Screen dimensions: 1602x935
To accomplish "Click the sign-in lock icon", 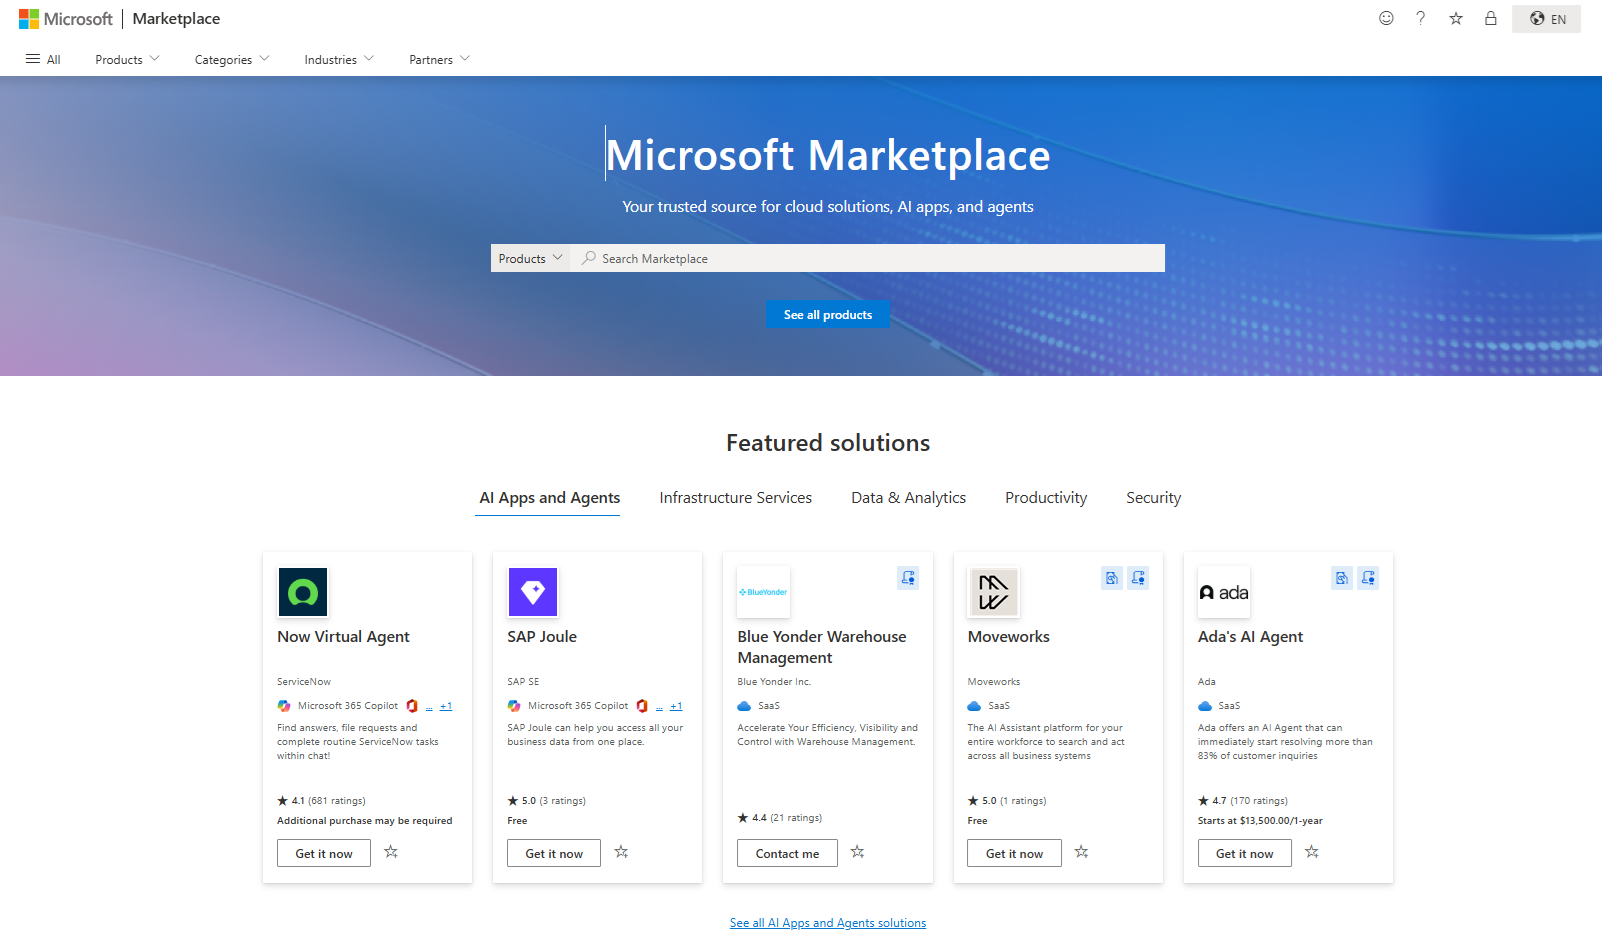I will click(x=1491, y=18).
